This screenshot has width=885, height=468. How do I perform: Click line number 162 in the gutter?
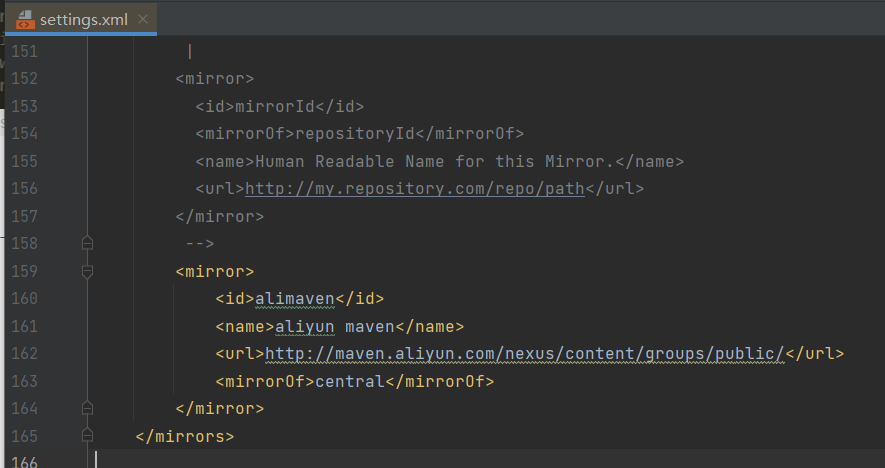click(x=24, y=353)
